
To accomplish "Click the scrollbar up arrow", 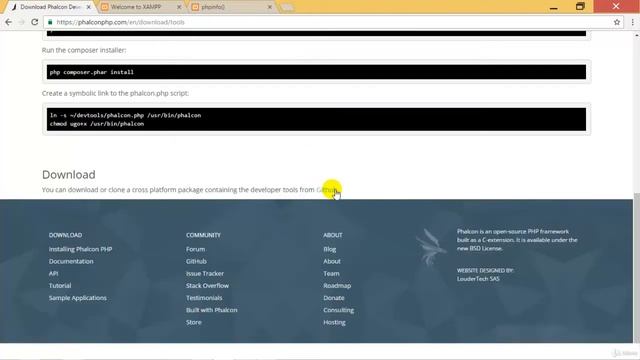I will point(636,36).
